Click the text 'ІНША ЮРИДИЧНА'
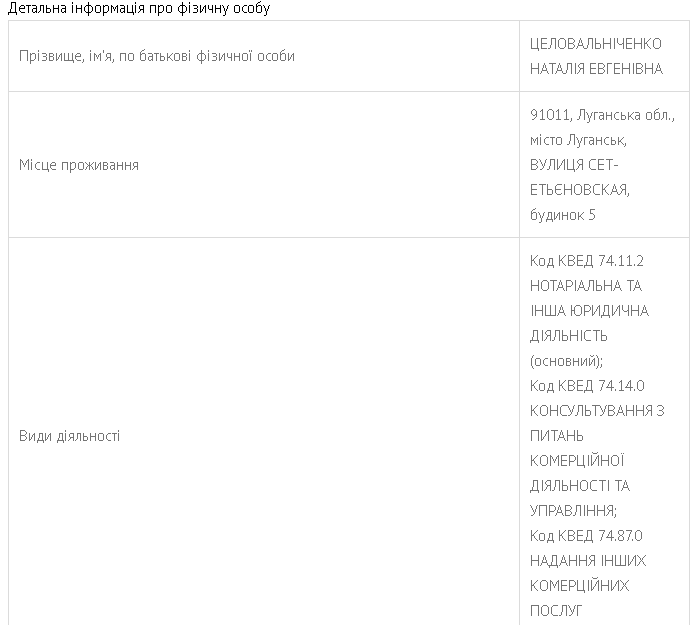This screenshot has height=625, width=699. pyautogui.click(x=589, y=311)
